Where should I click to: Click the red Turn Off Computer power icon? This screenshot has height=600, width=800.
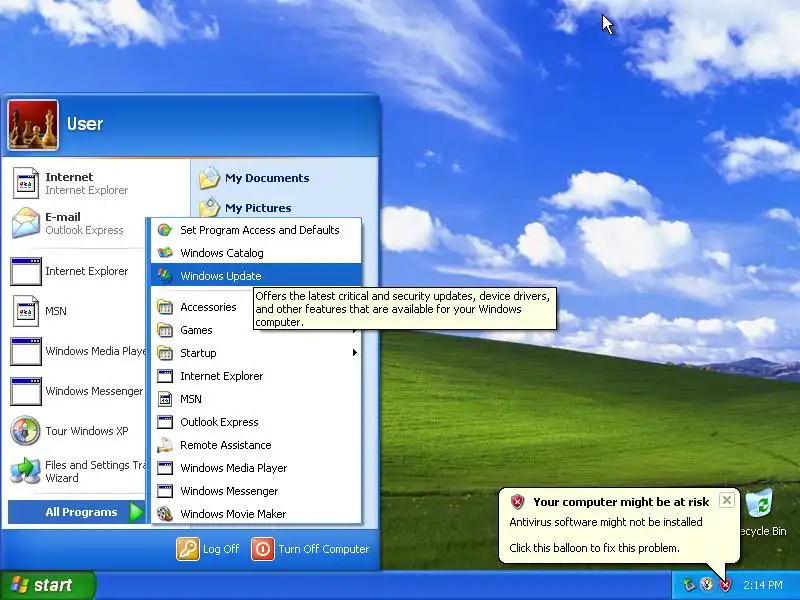pos(263,549)
